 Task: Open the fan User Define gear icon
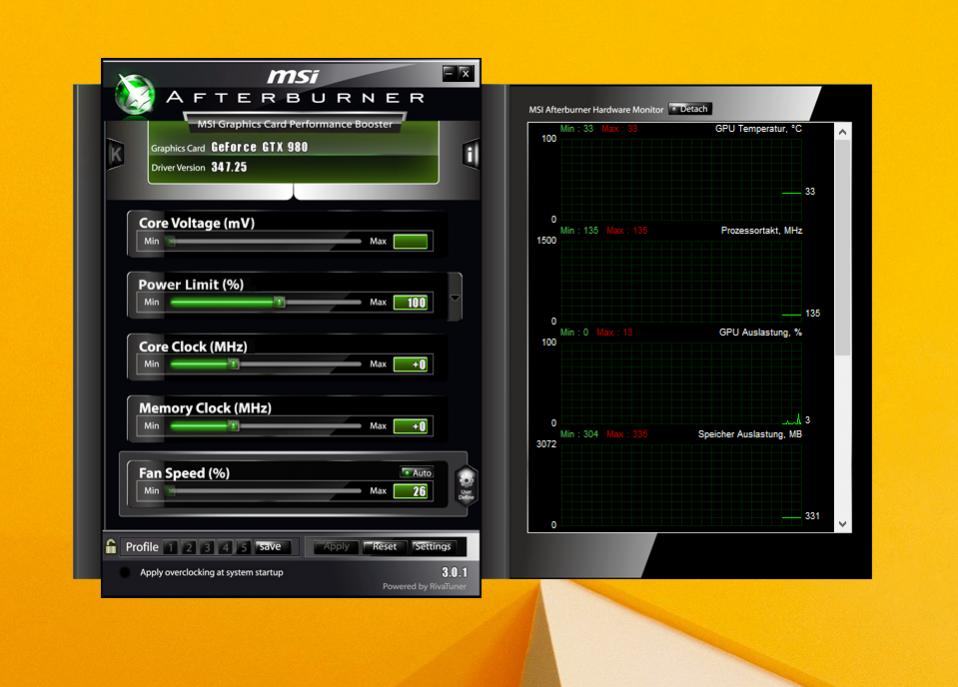coord(466,484)
